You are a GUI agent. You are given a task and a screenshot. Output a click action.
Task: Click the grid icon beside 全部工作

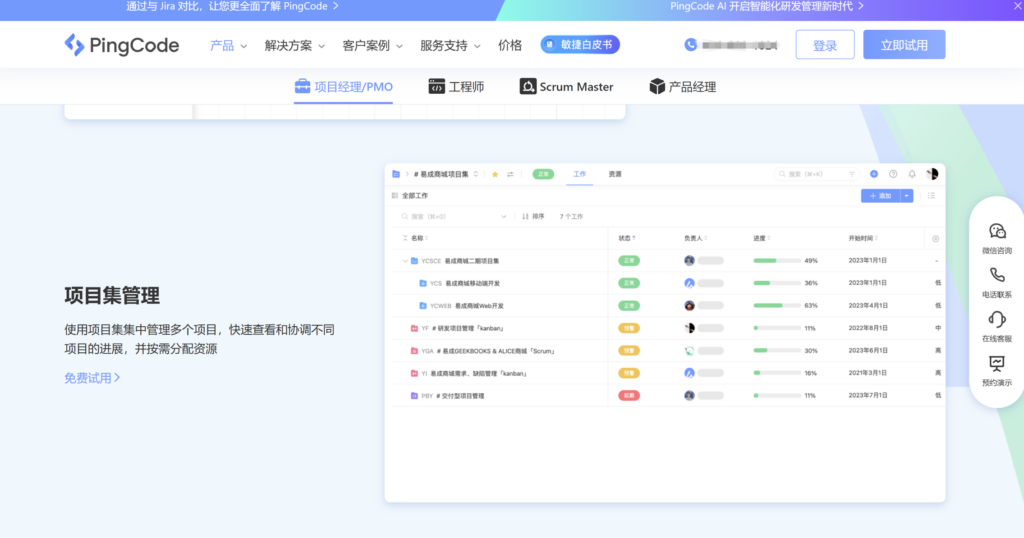click(394, 196)
